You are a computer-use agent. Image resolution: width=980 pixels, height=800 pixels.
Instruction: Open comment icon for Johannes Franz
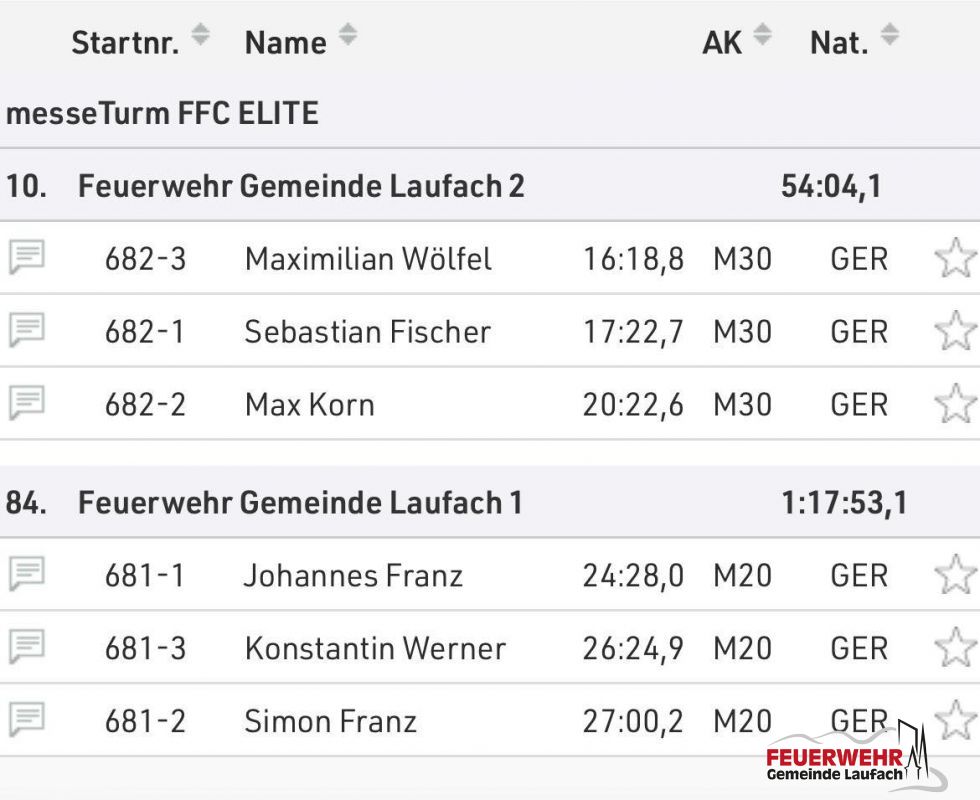pos(27,575)
